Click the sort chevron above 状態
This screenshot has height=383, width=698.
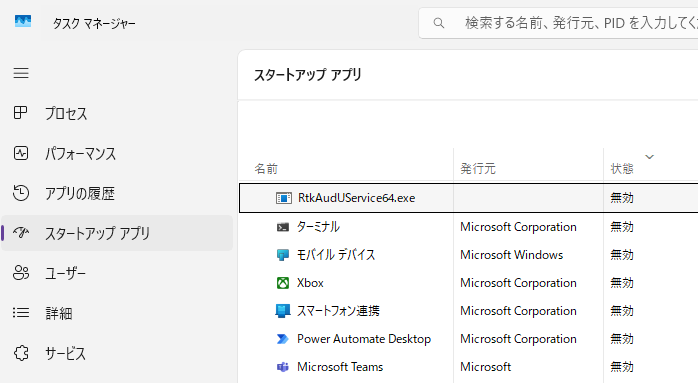pos(649,157)
